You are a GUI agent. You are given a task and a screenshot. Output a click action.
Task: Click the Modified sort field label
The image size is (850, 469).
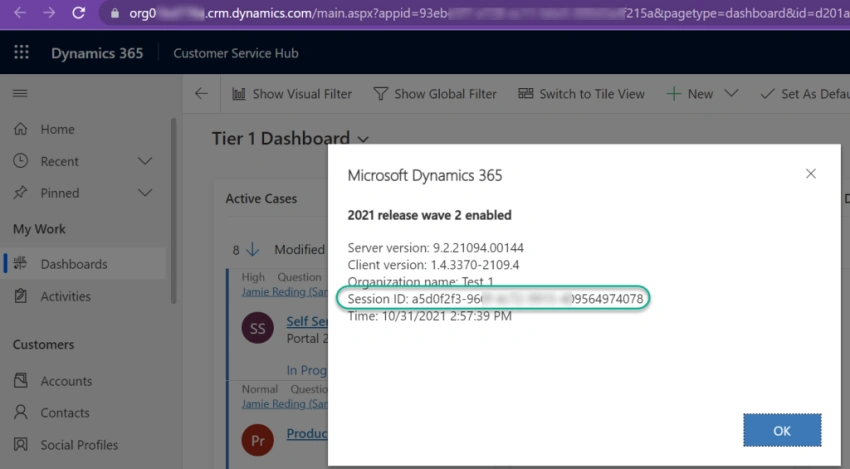[299, 249]
